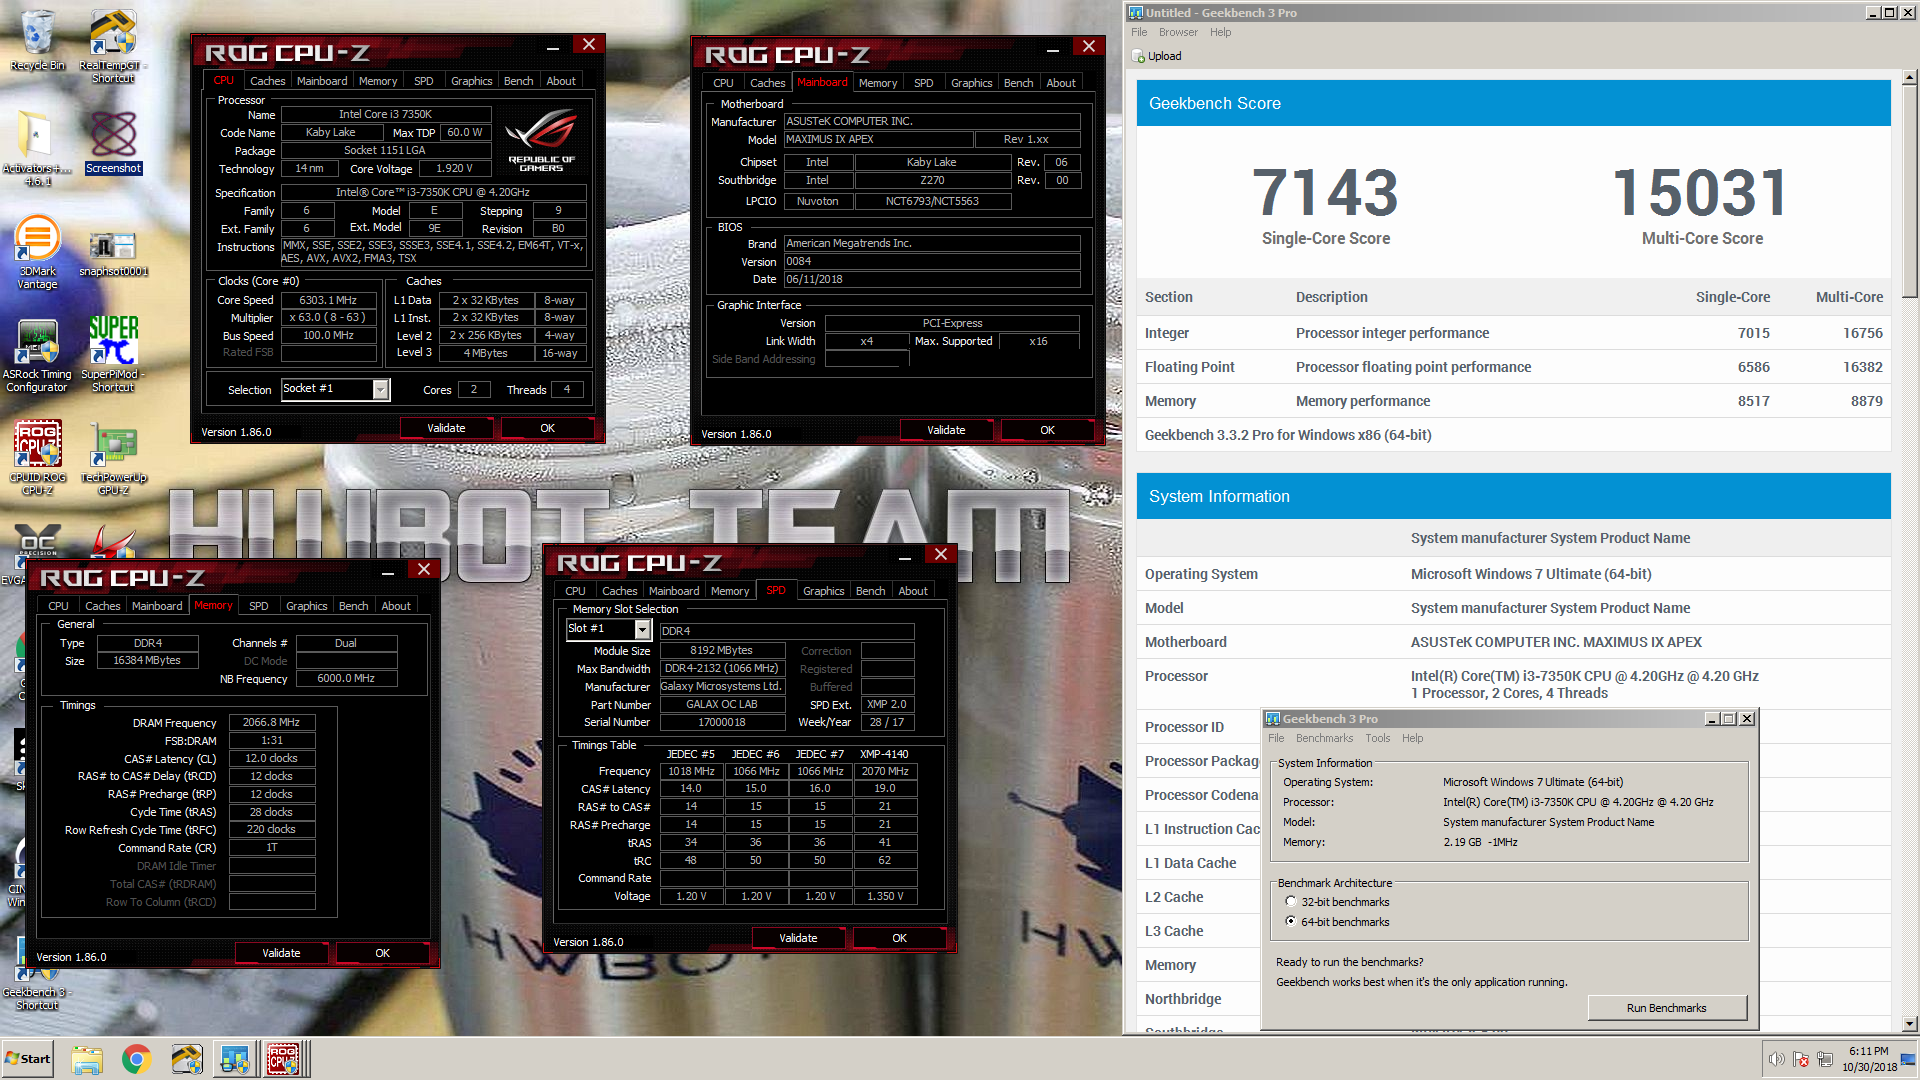Launch the RealTempGT shortcut on the desktop
This screenshot has height=1080, width=1920.
coord(113,45)
